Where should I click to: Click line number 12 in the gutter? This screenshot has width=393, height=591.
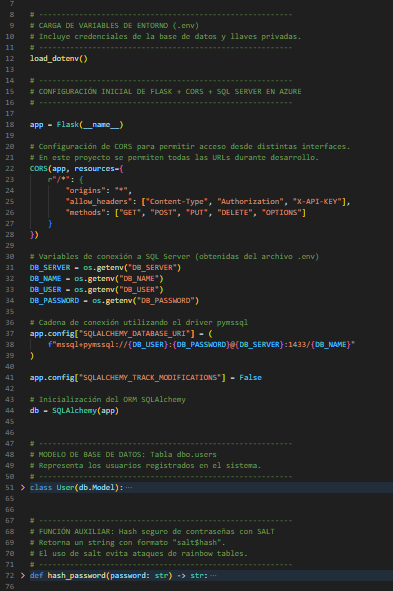point(10,58)
